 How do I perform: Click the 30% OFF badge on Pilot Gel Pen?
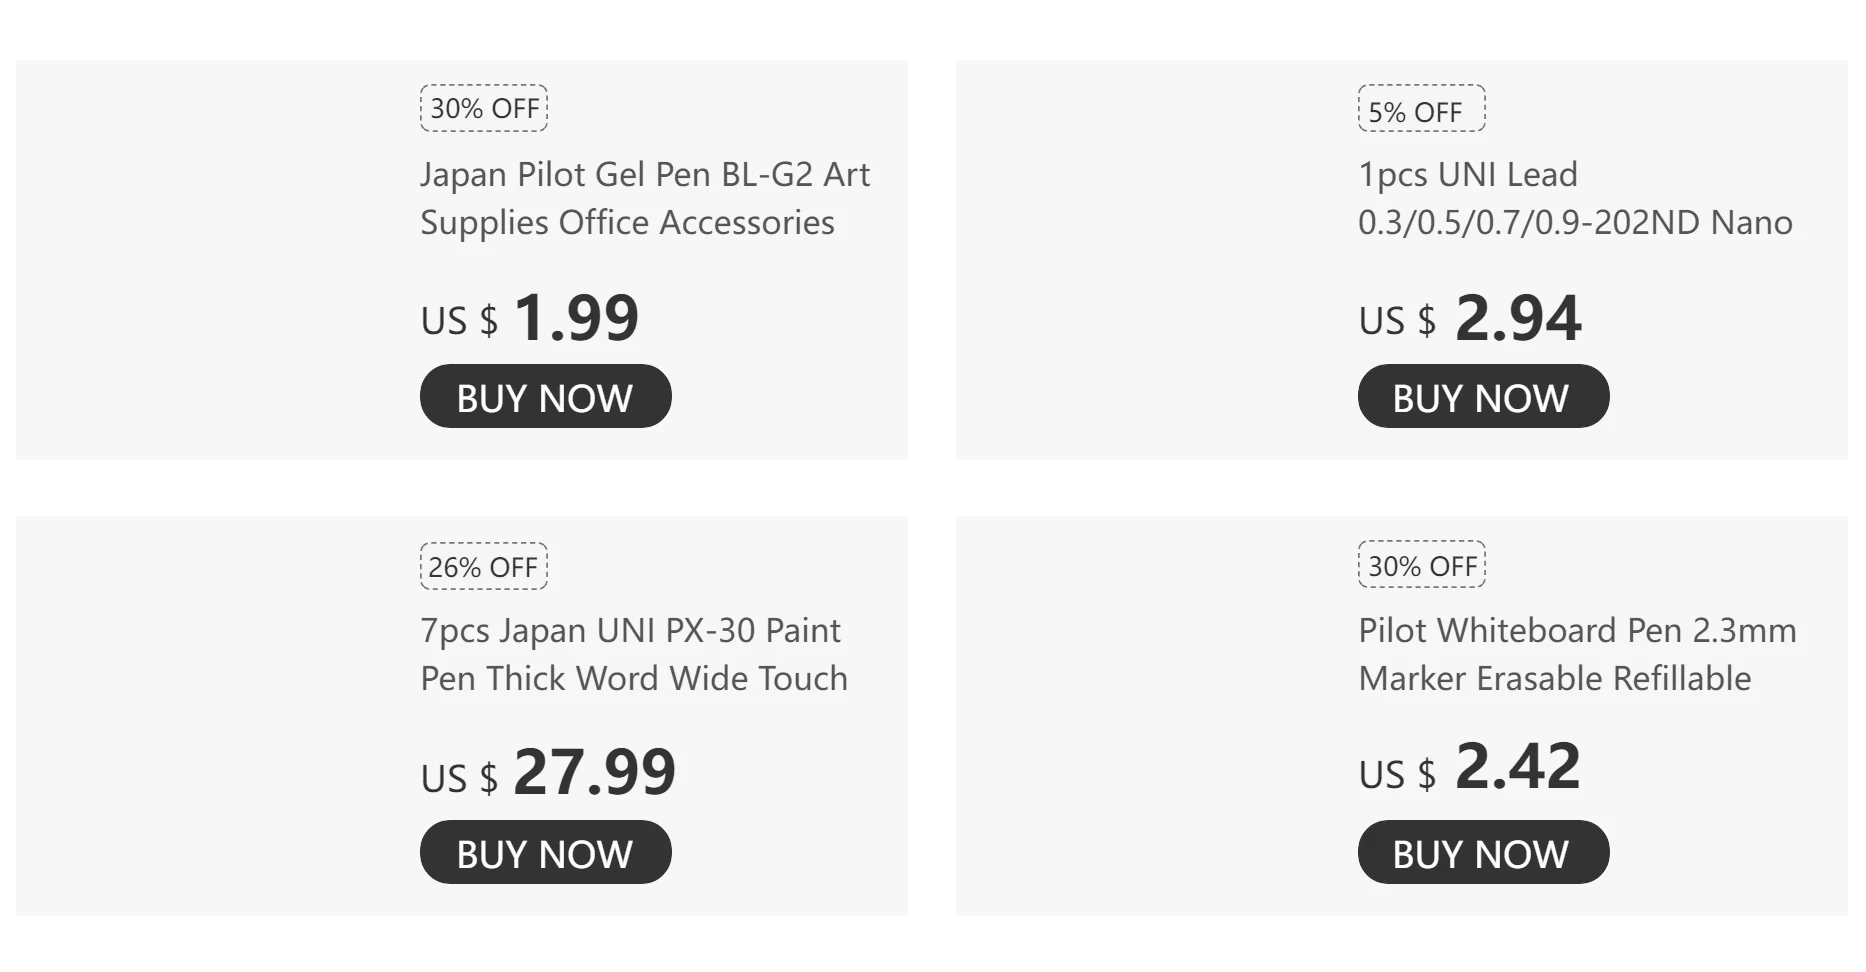tap(484, 108)
